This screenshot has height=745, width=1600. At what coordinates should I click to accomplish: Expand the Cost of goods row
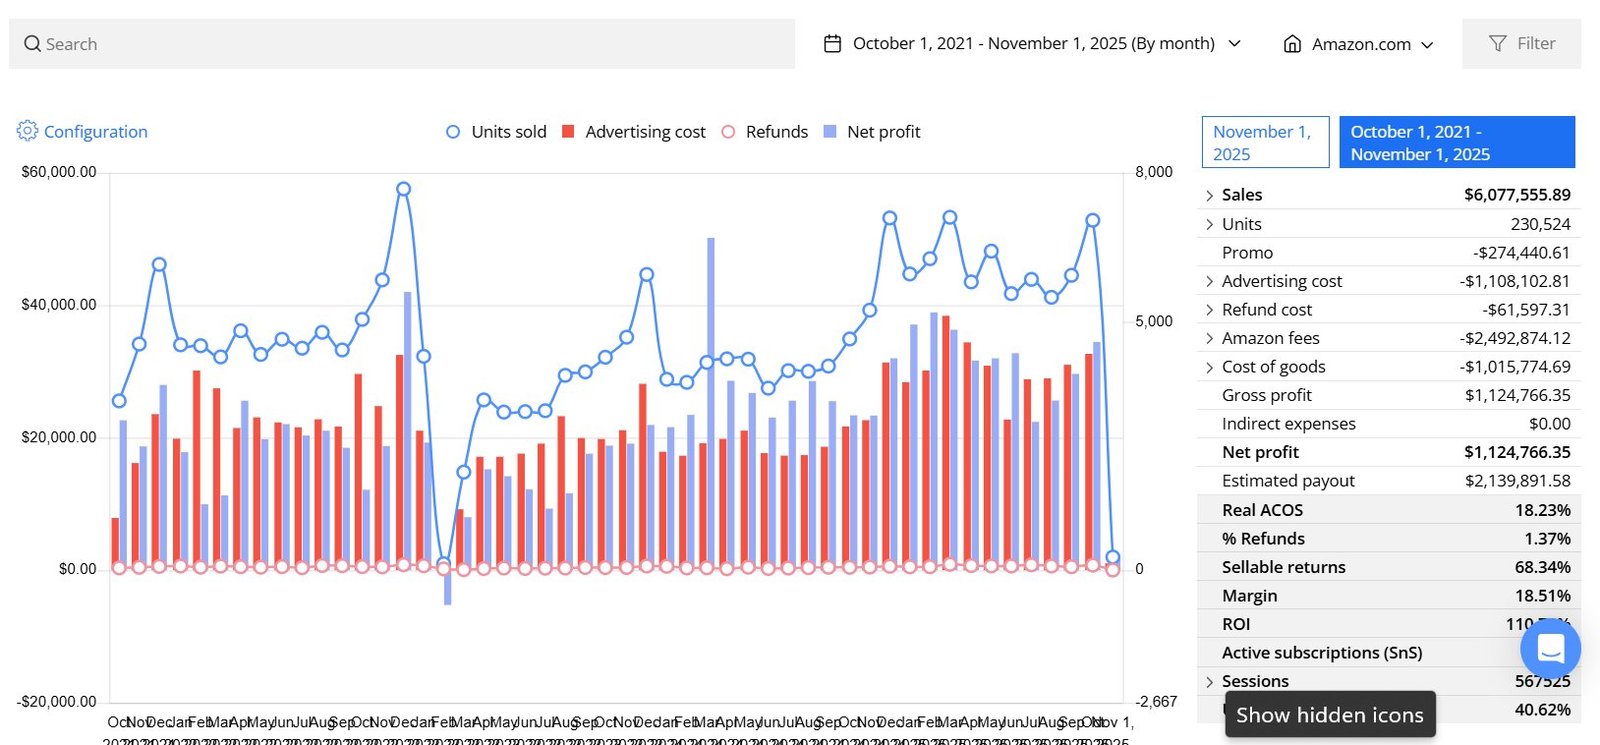tap(1209, 368)
